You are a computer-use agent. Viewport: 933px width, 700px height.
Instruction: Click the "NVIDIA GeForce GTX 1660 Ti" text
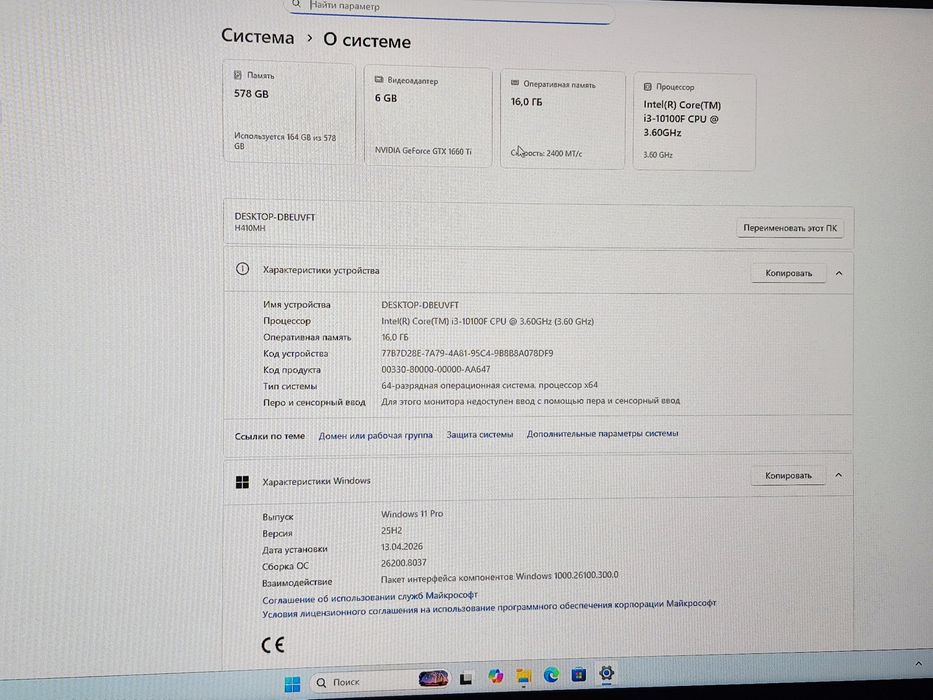coord(423,151)
